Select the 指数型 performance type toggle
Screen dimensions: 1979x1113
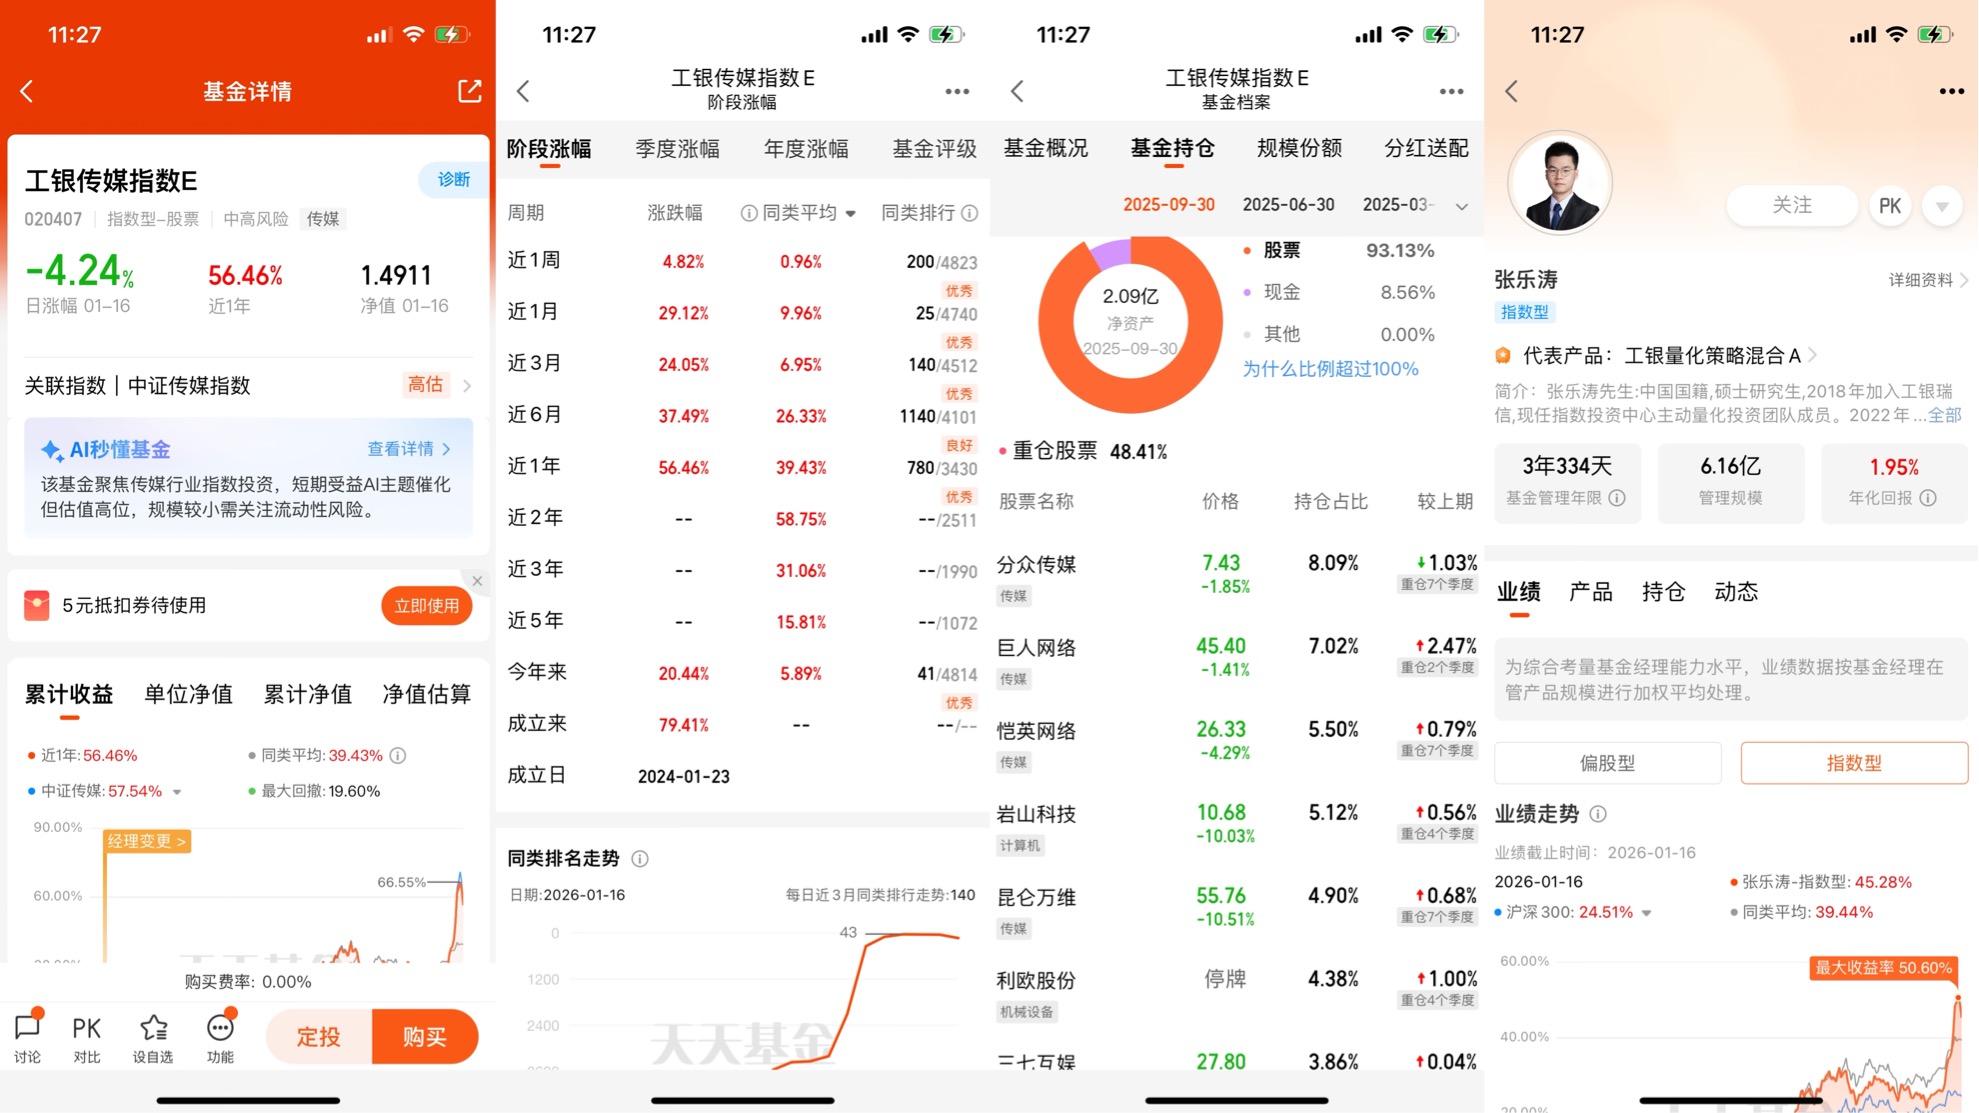coord(1853,763)
